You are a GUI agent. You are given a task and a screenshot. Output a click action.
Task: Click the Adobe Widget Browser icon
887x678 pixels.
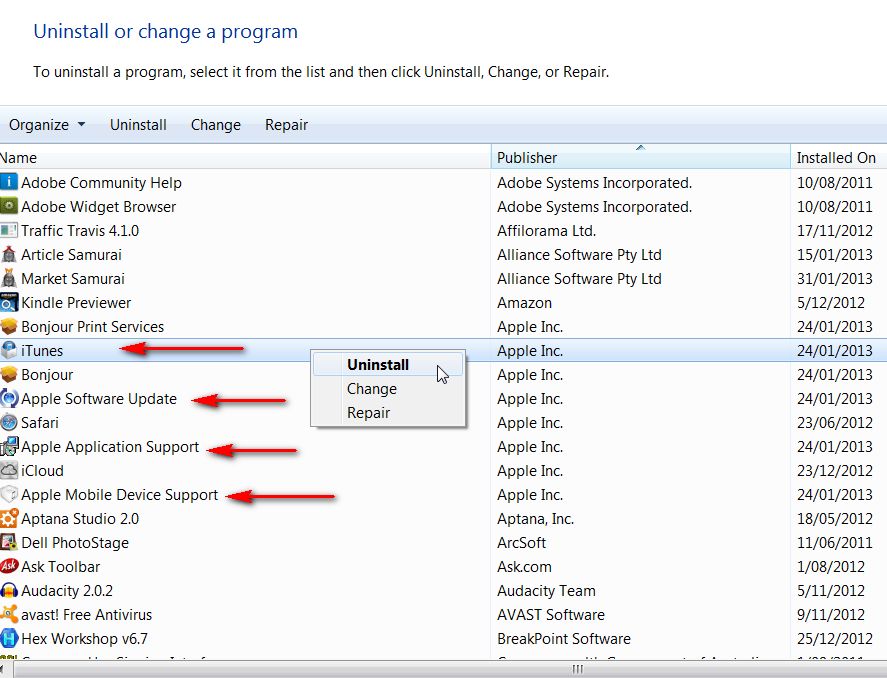(x=8, y=206)
